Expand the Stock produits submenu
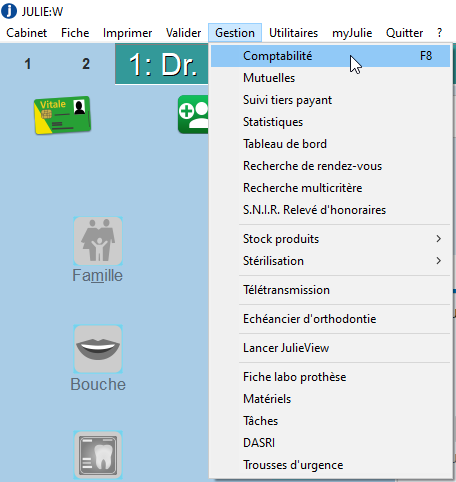Screen dimensions: 456x482 click(x=330, y=239)
